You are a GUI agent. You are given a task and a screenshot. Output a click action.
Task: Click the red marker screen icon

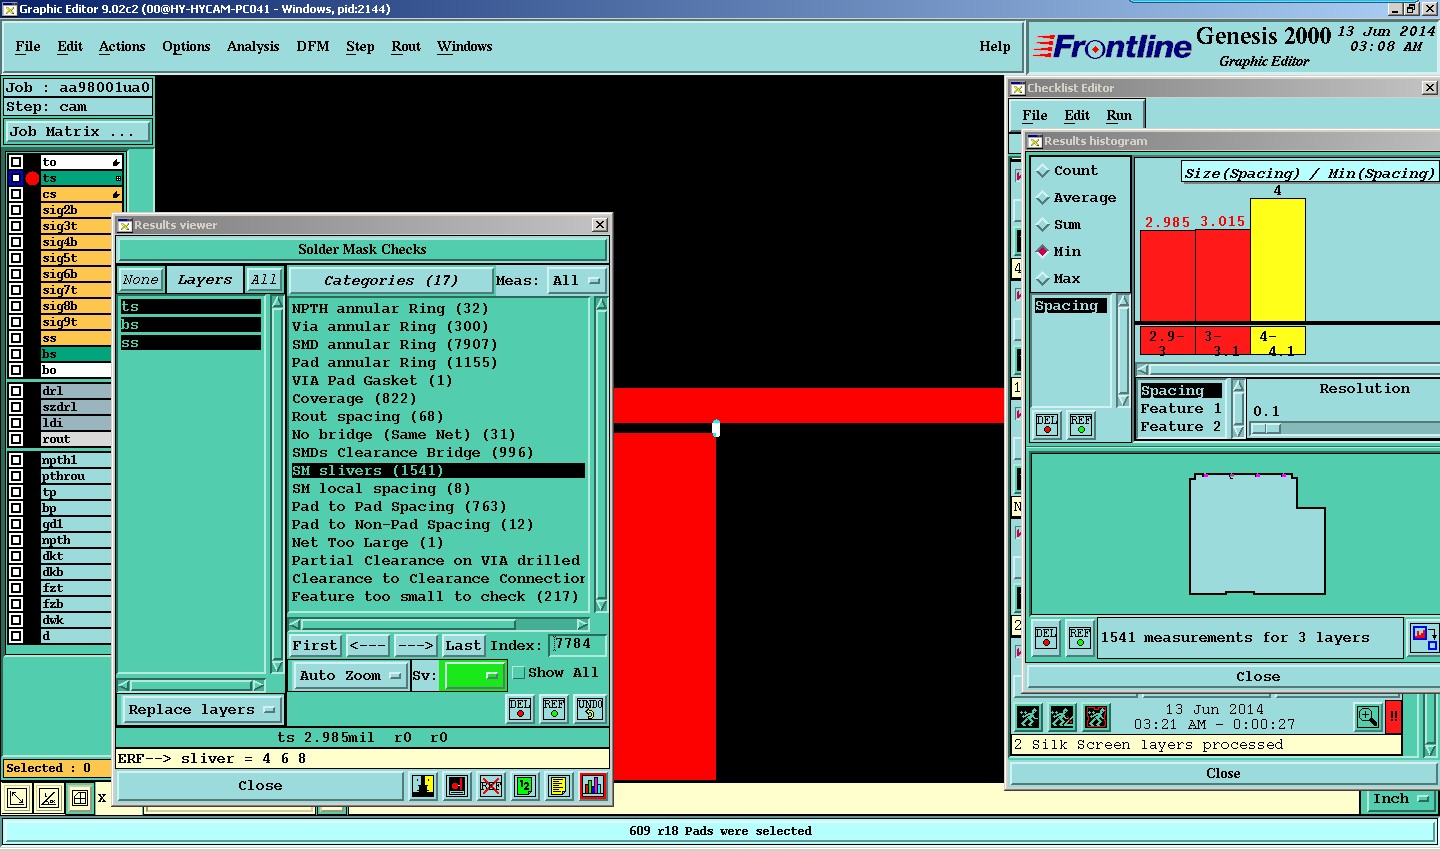[457, 786]
